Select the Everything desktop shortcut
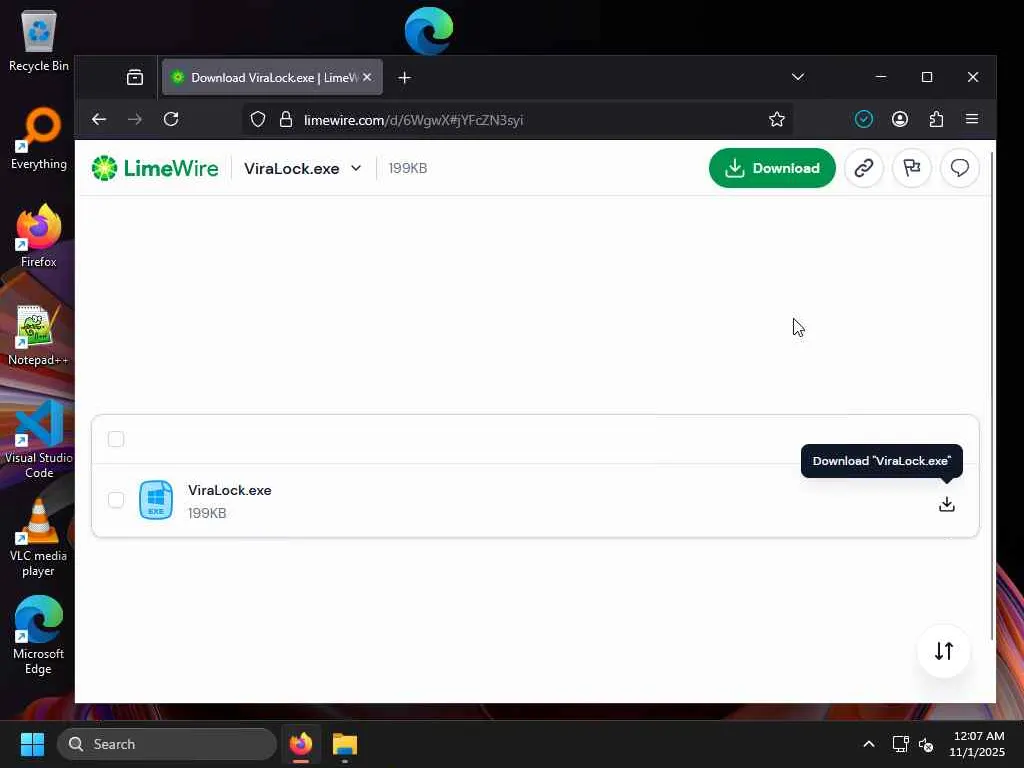Viewport: 1024px width, 768px height. tap(39, 139)
